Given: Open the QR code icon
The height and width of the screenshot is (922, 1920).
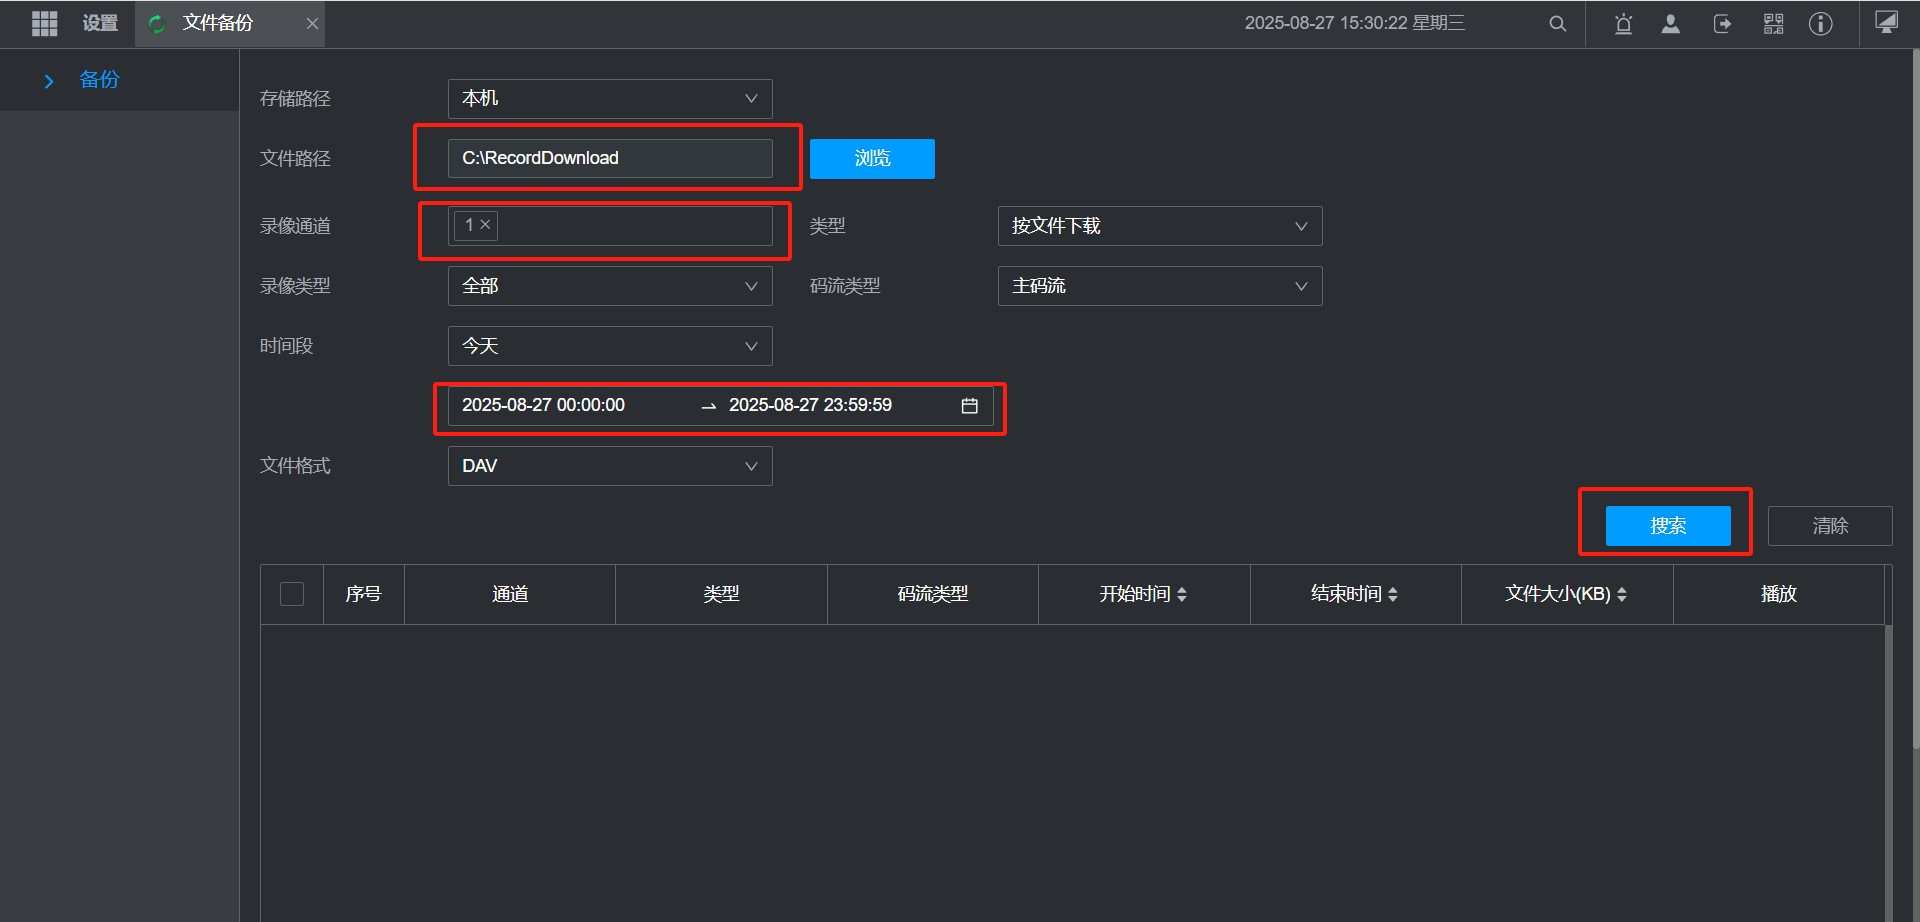Looking at the screenshot, I should click(x=1773, y=24).
